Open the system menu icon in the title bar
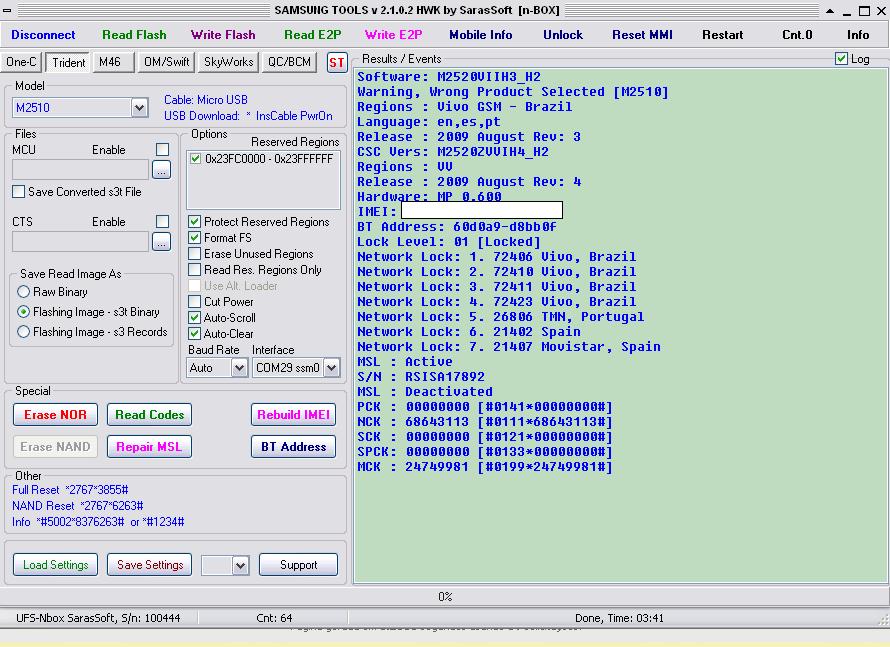This screenshot has width=890, height=647. [x=7, y=10]
